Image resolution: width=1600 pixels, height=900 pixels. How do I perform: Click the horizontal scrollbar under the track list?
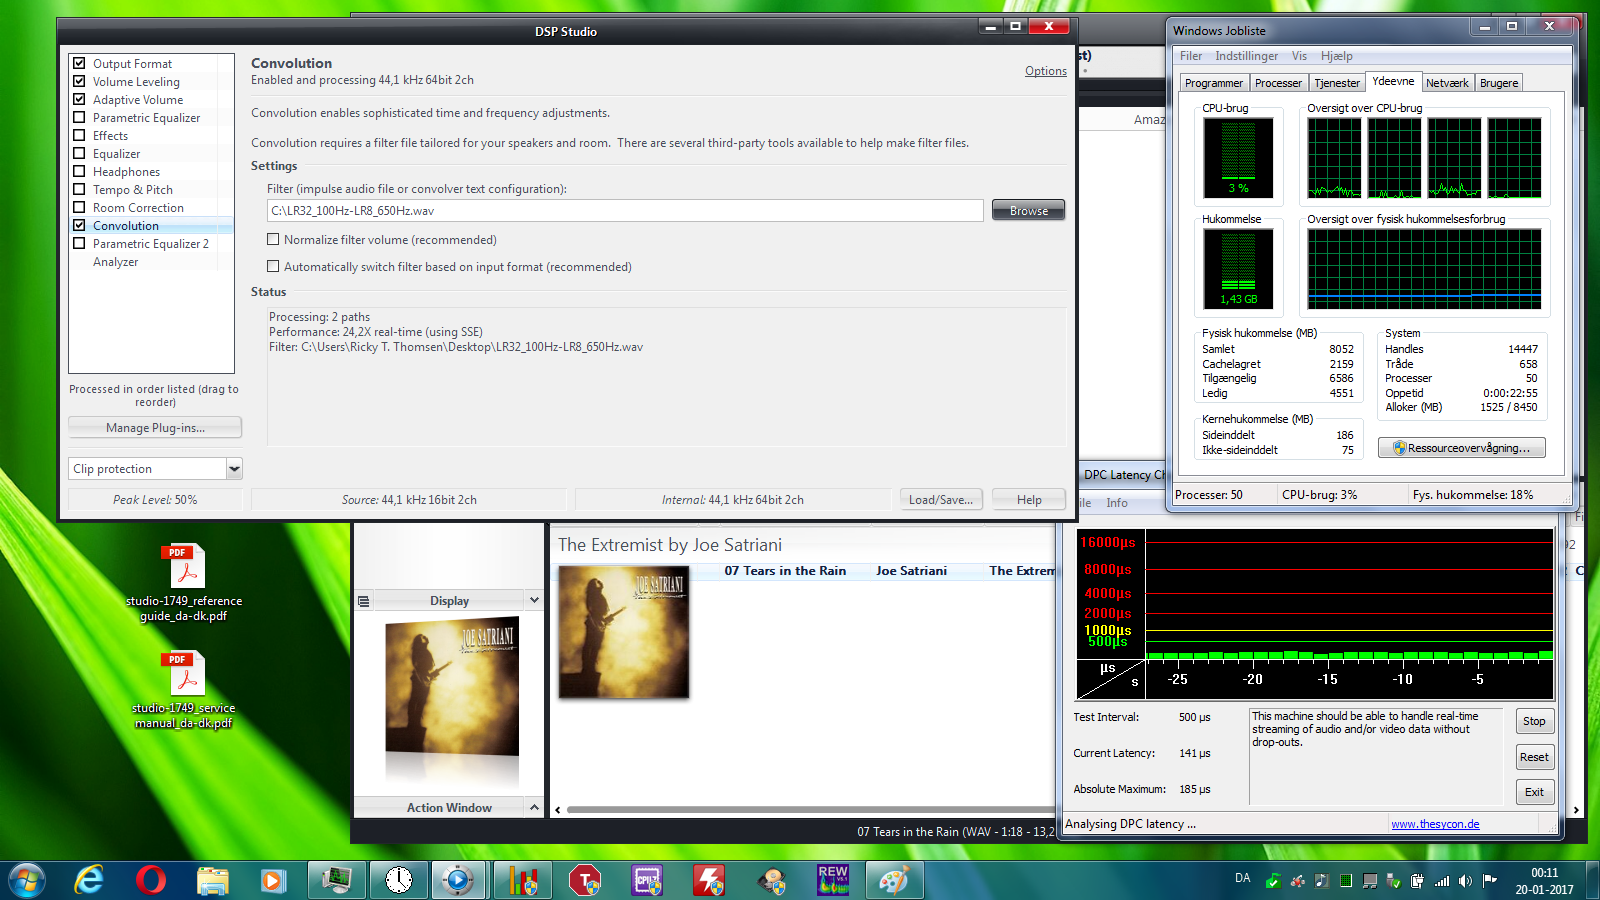click(x=810, y=810)
